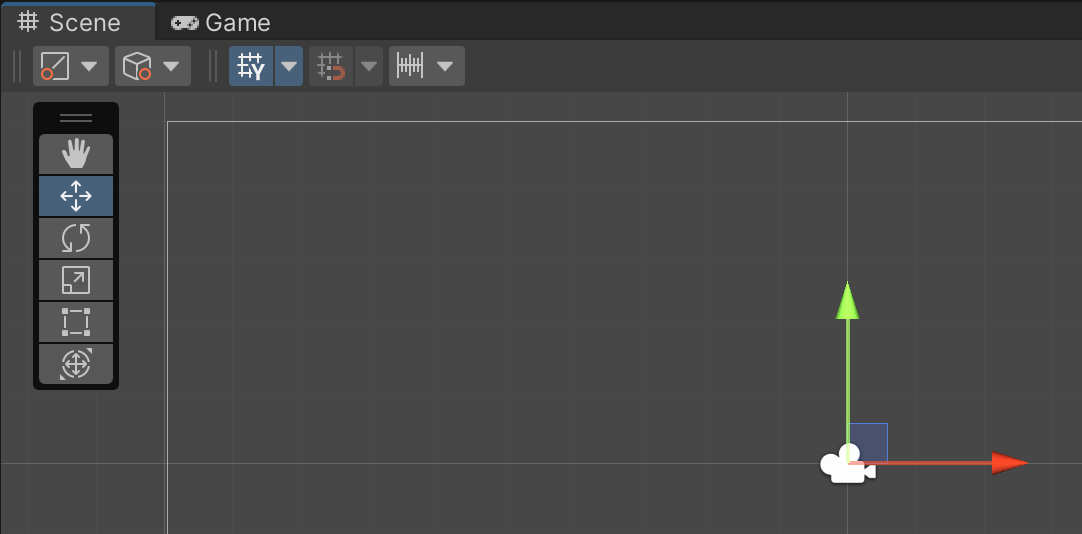Click the tools overlay drag handle
Image resolution: width=1082 pixels, height=534 pixels.
click(76, 118)
